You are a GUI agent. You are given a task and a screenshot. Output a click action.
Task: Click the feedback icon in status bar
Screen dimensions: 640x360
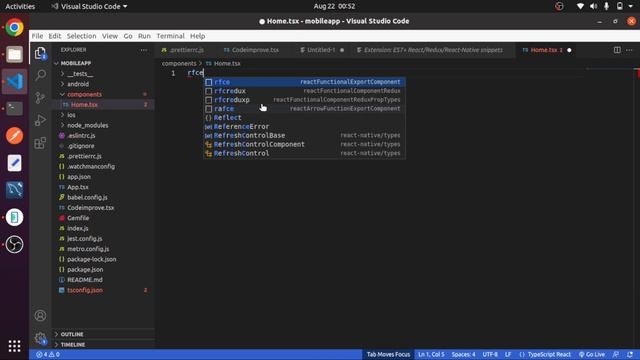[616, 354]
